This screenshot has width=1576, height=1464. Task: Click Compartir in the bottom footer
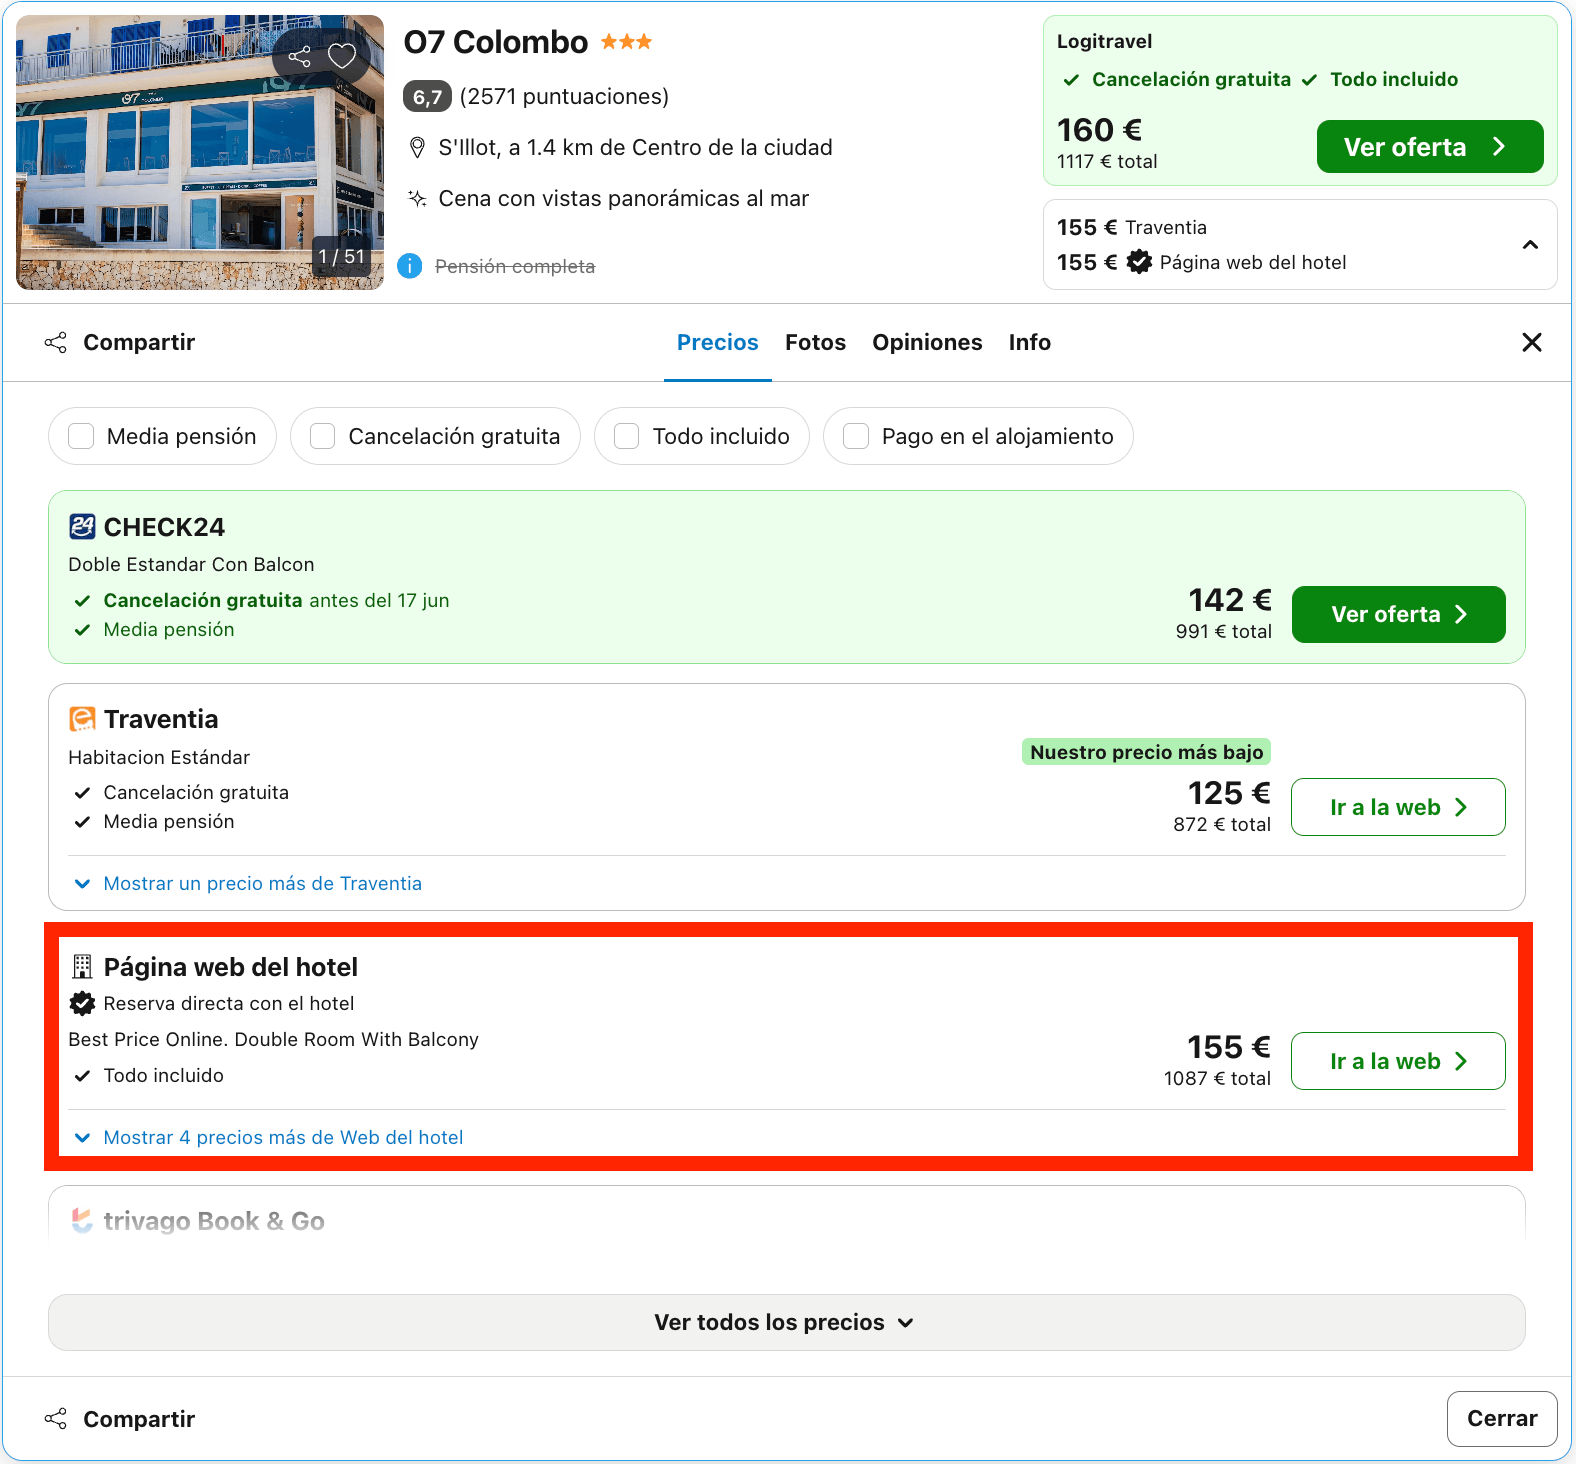(120, 1419)
